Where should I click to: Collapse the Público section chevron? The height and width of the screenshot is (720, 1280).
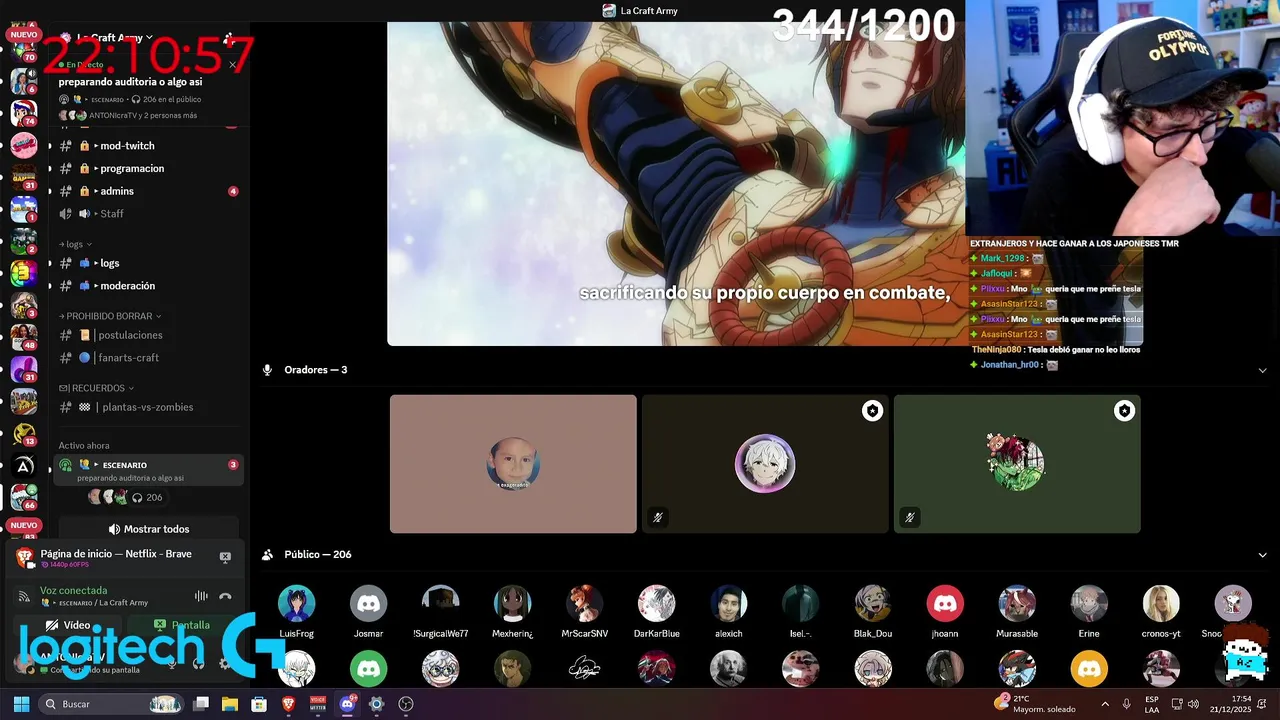(x=1262, y=555)
